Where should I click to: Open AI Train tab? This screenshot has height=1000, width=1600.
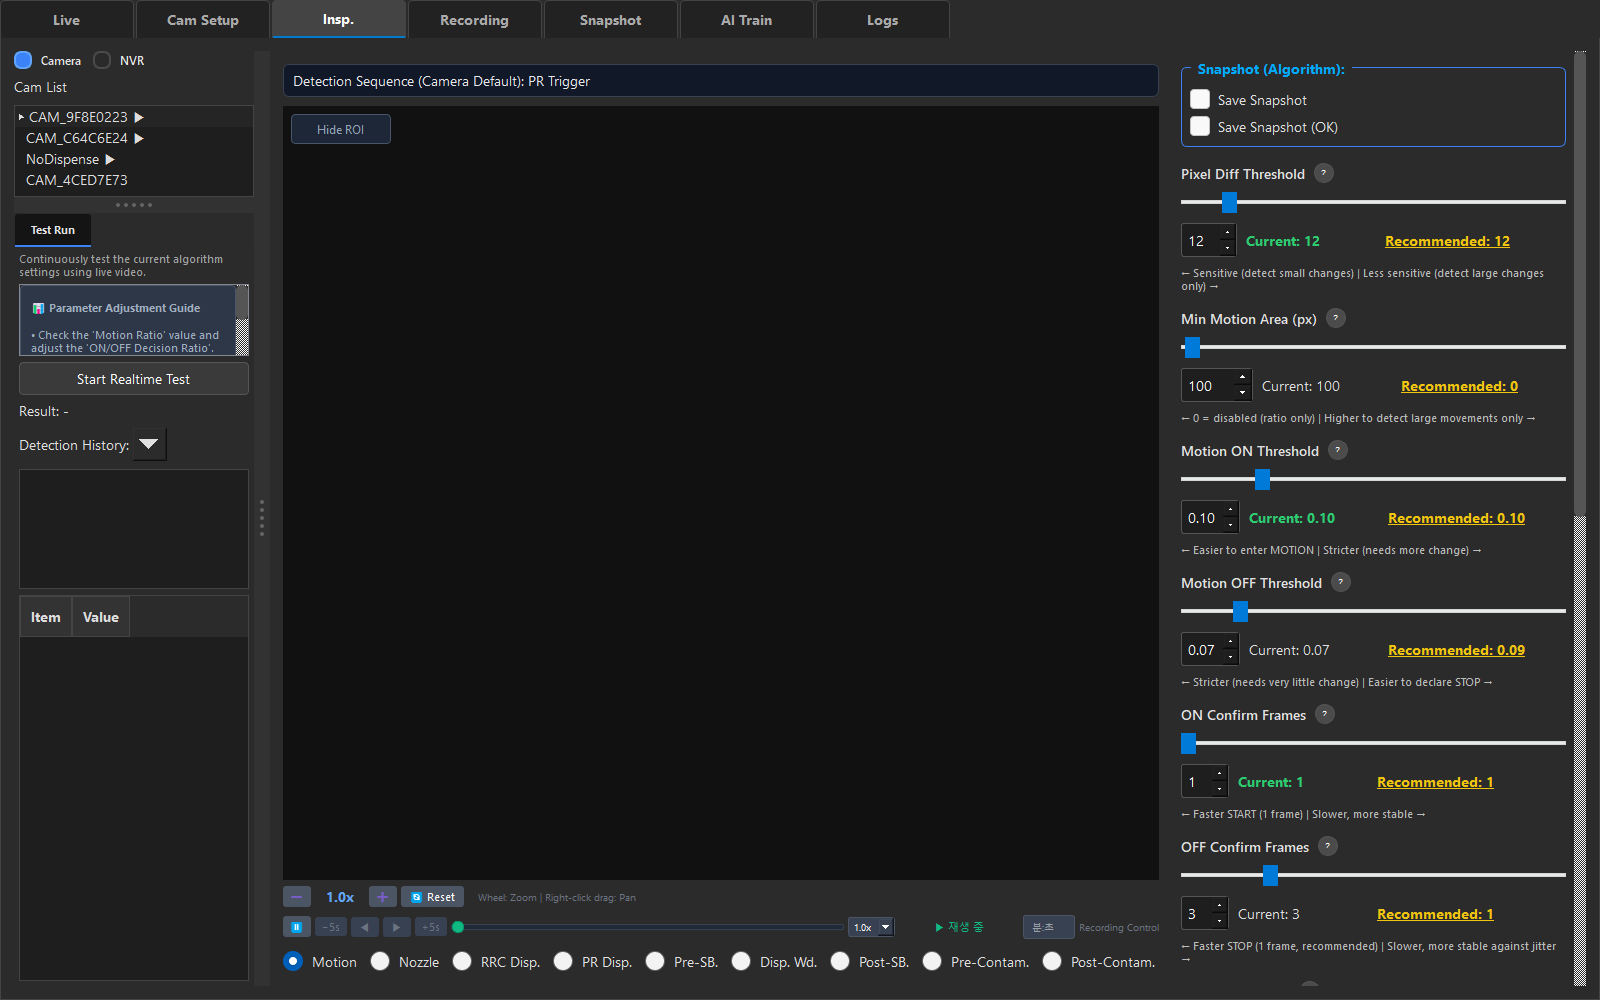click(747, 20)
